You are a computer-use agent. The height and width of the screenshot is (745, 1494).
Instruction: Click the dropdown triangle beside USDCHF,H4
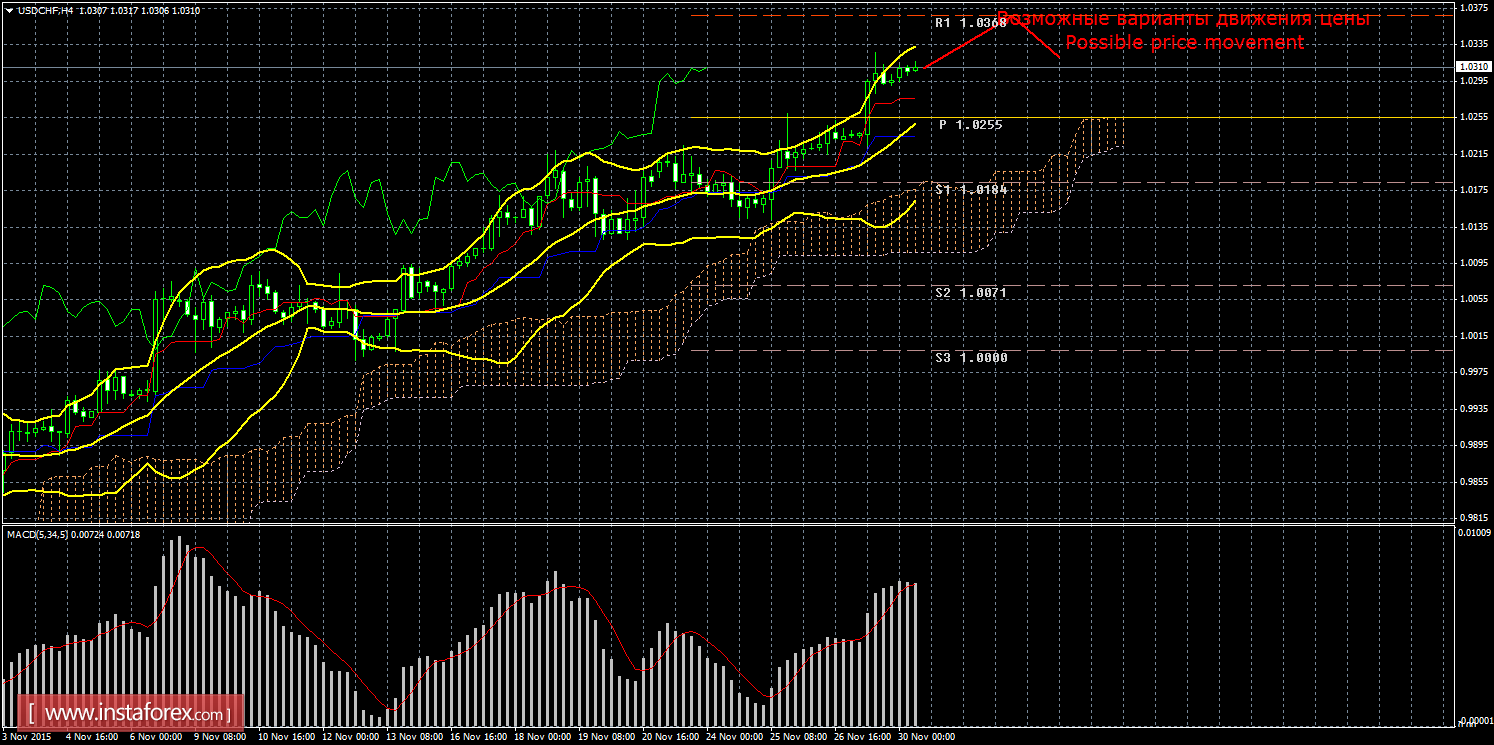pyautogui.click(x=9, y=10)
